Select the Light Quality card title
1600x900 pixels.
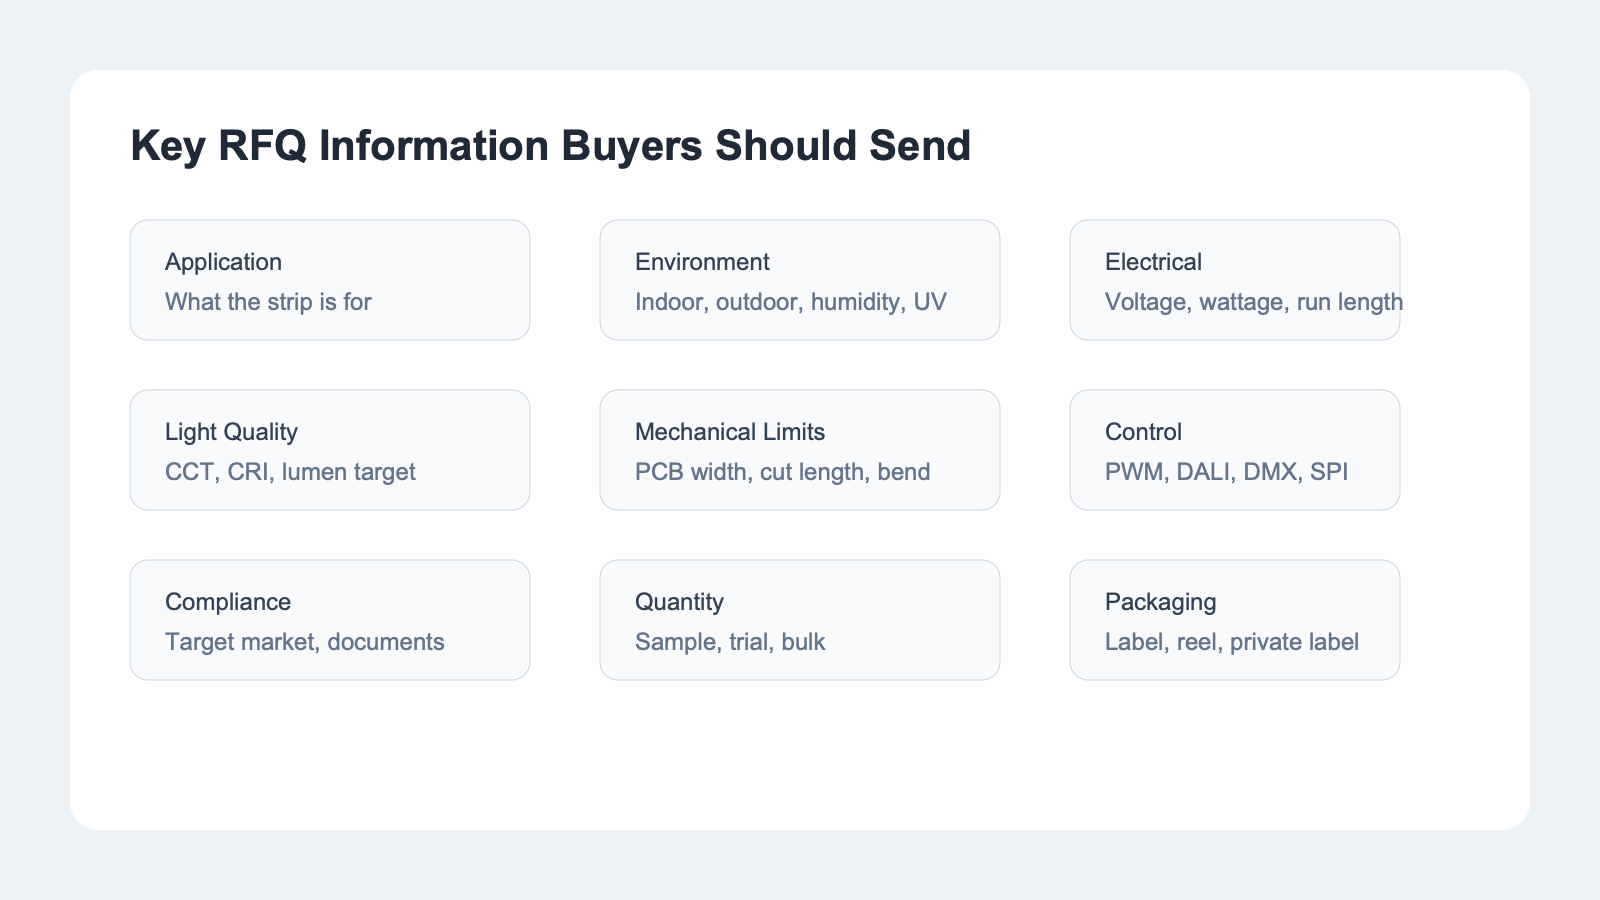pyautogui.click(x=231, y=432)
